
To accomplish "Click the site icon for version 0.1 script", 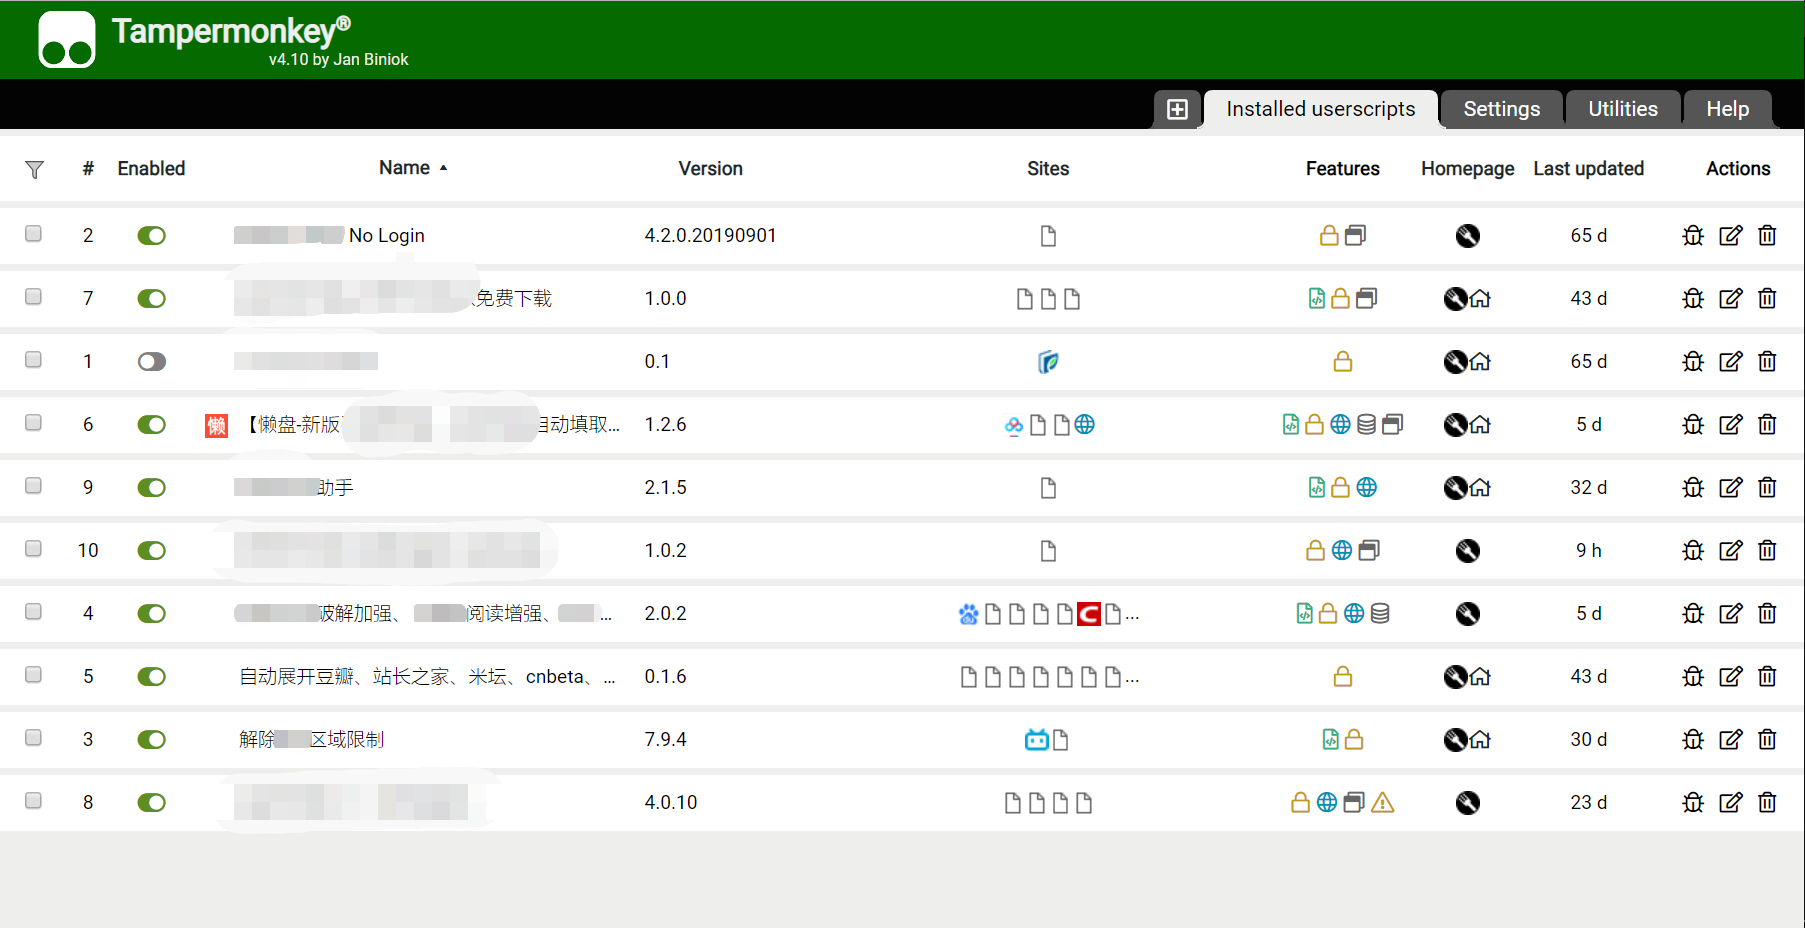I will (1048, 362).
